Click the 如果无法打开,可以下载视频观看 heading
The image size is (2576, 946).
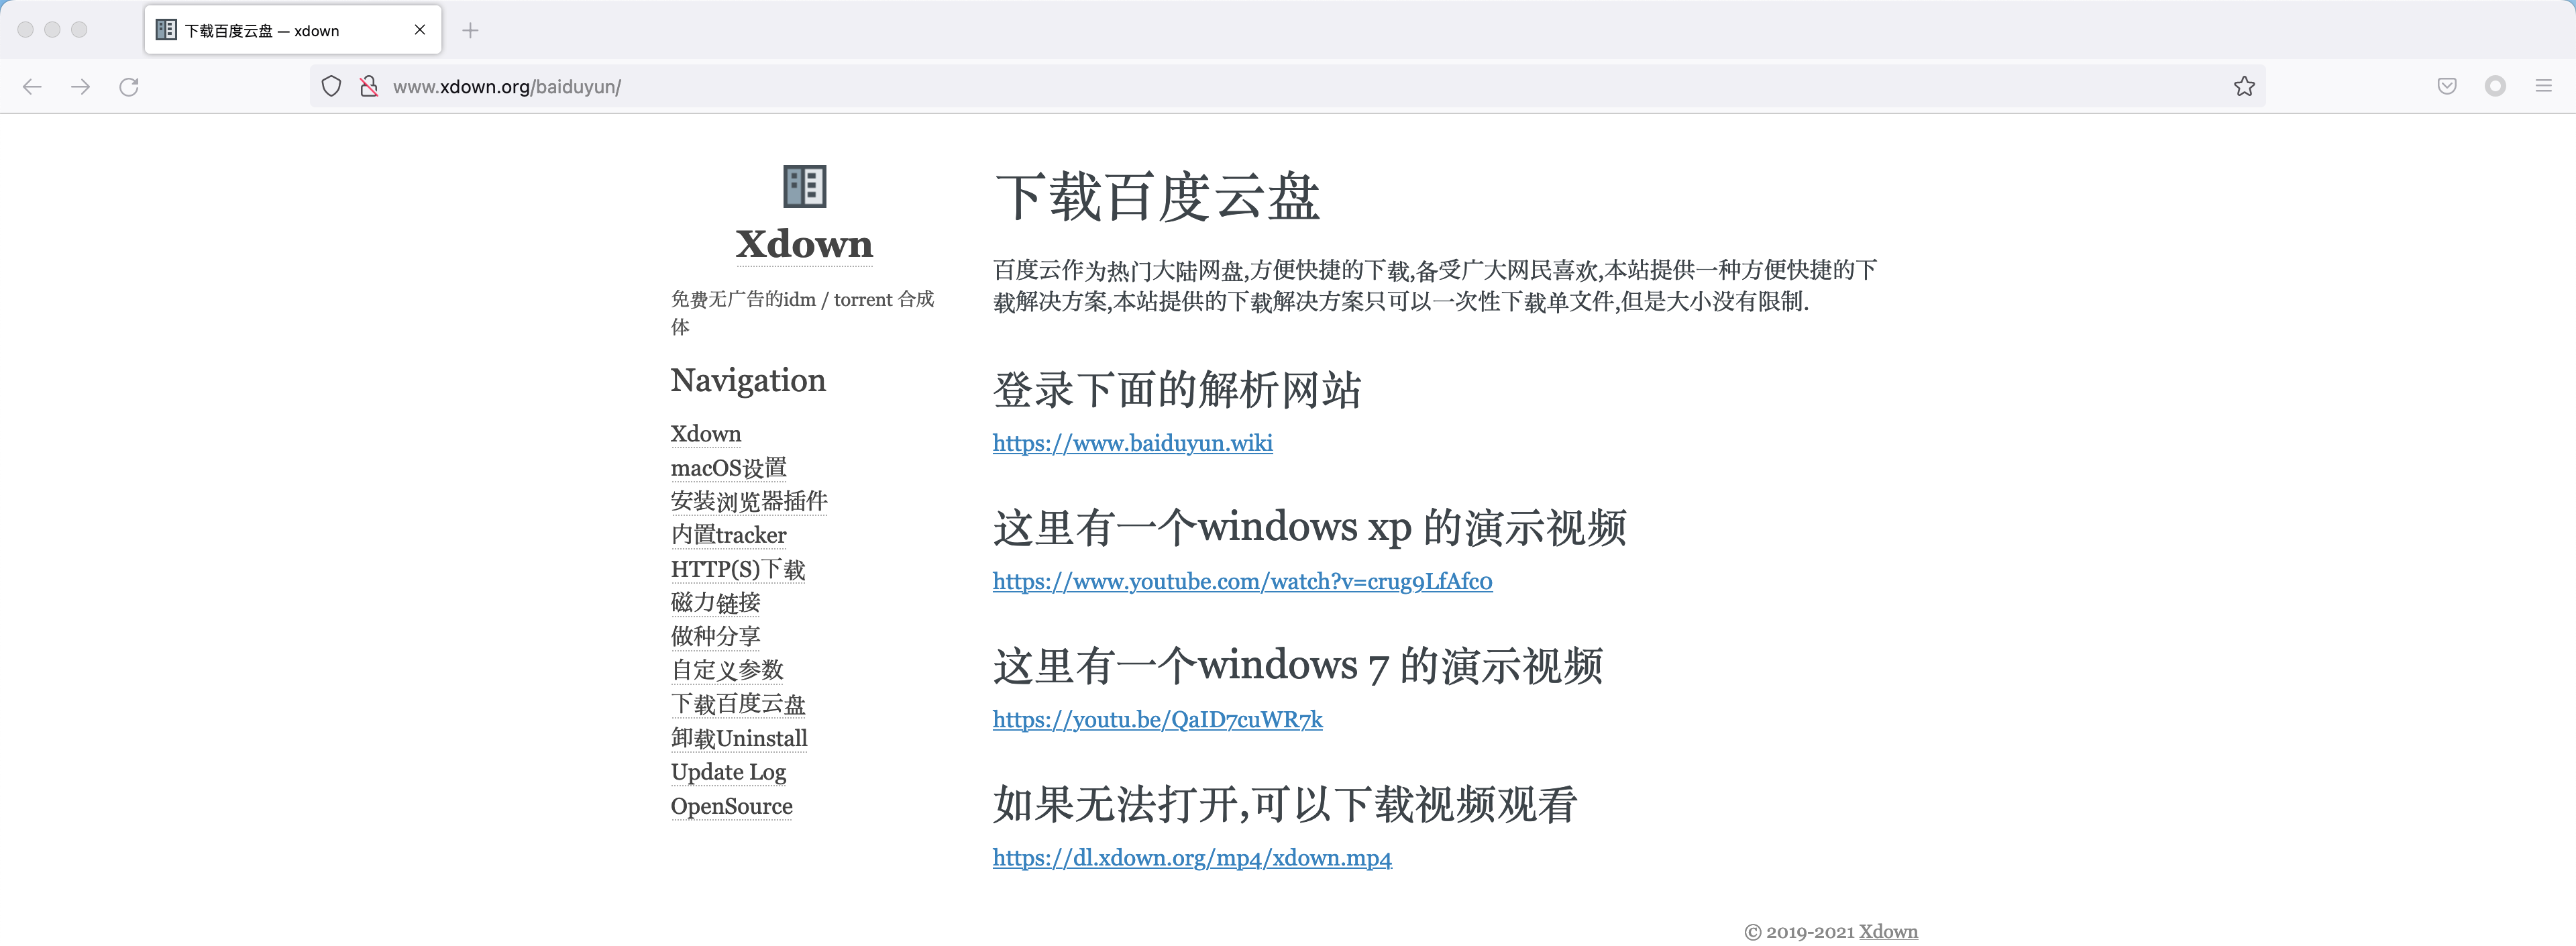pyautogui.click(x=1285, y=804)
